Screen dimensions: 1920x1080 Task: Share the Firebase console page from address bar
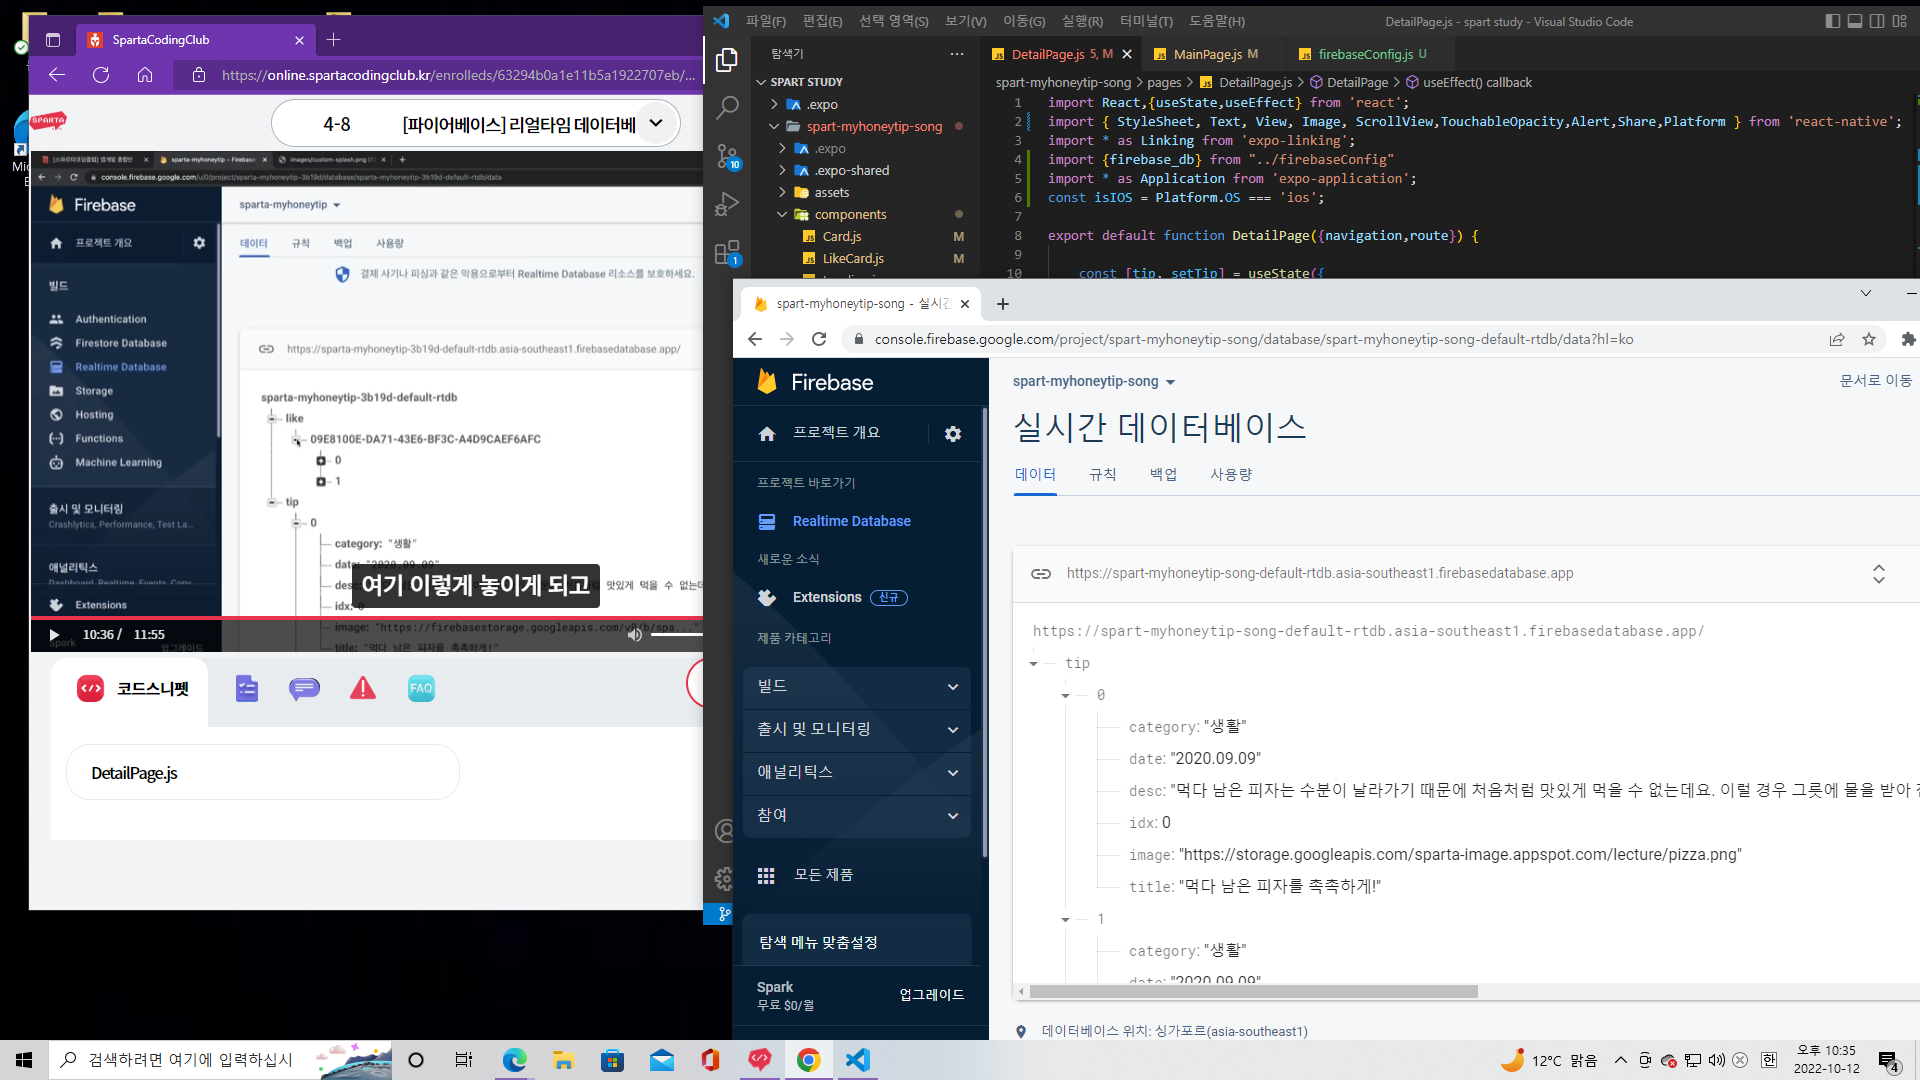point(1837,339)
